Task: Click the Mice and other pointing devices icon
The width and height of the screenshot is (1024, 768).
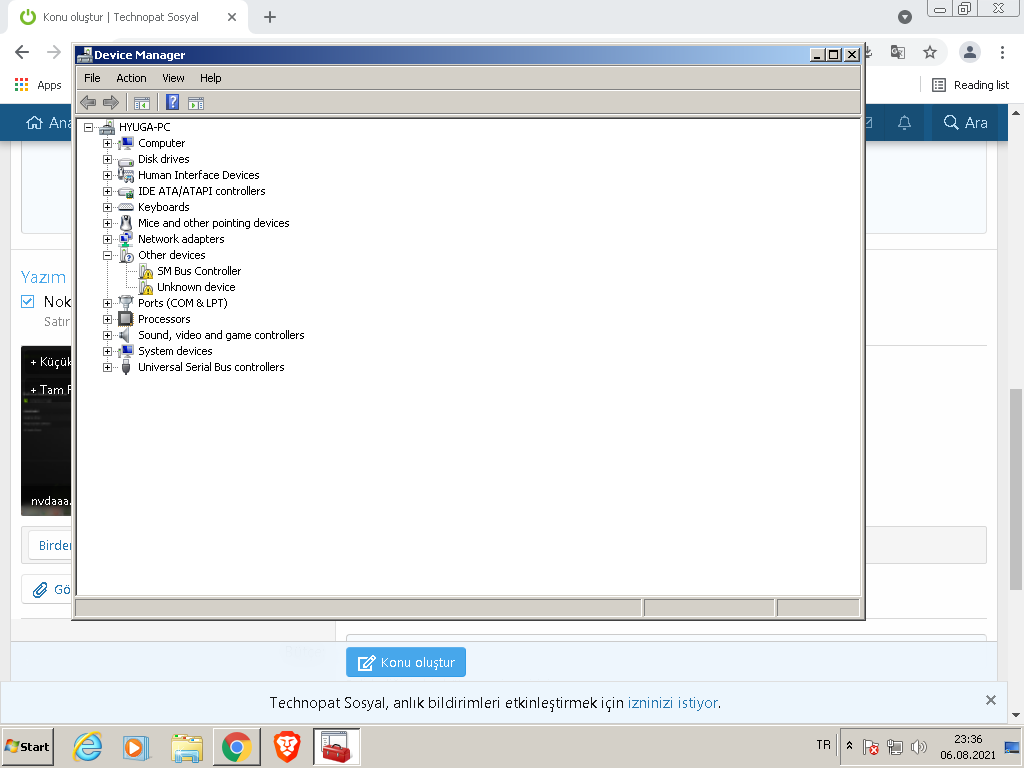Action: [x=125, y=223]
